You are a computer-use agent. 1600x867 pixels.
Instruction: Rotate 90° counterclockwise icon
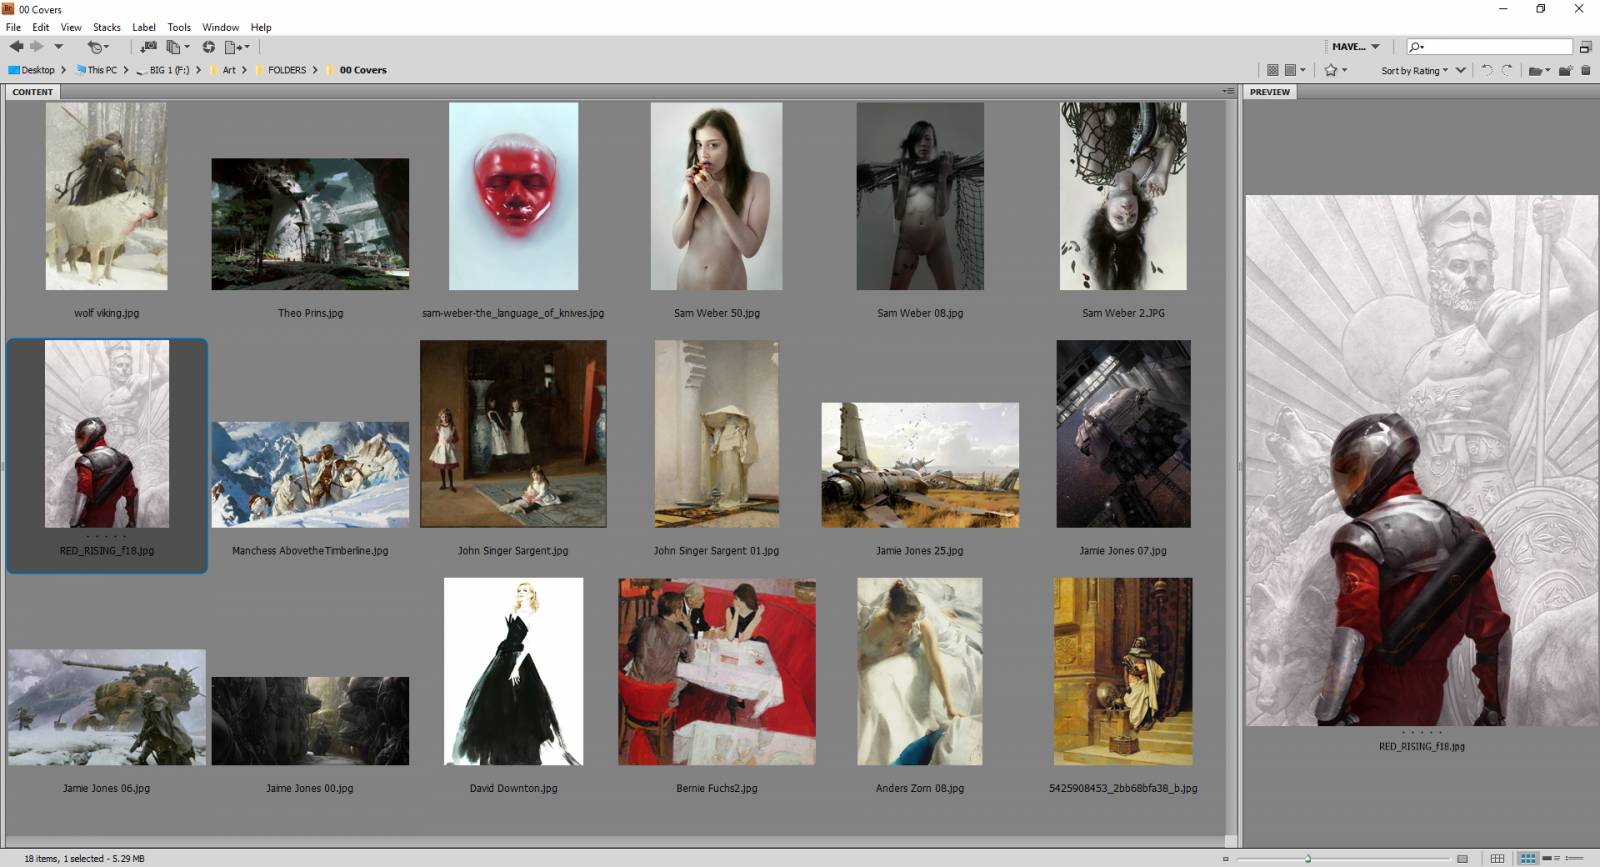click(1487, 70)
